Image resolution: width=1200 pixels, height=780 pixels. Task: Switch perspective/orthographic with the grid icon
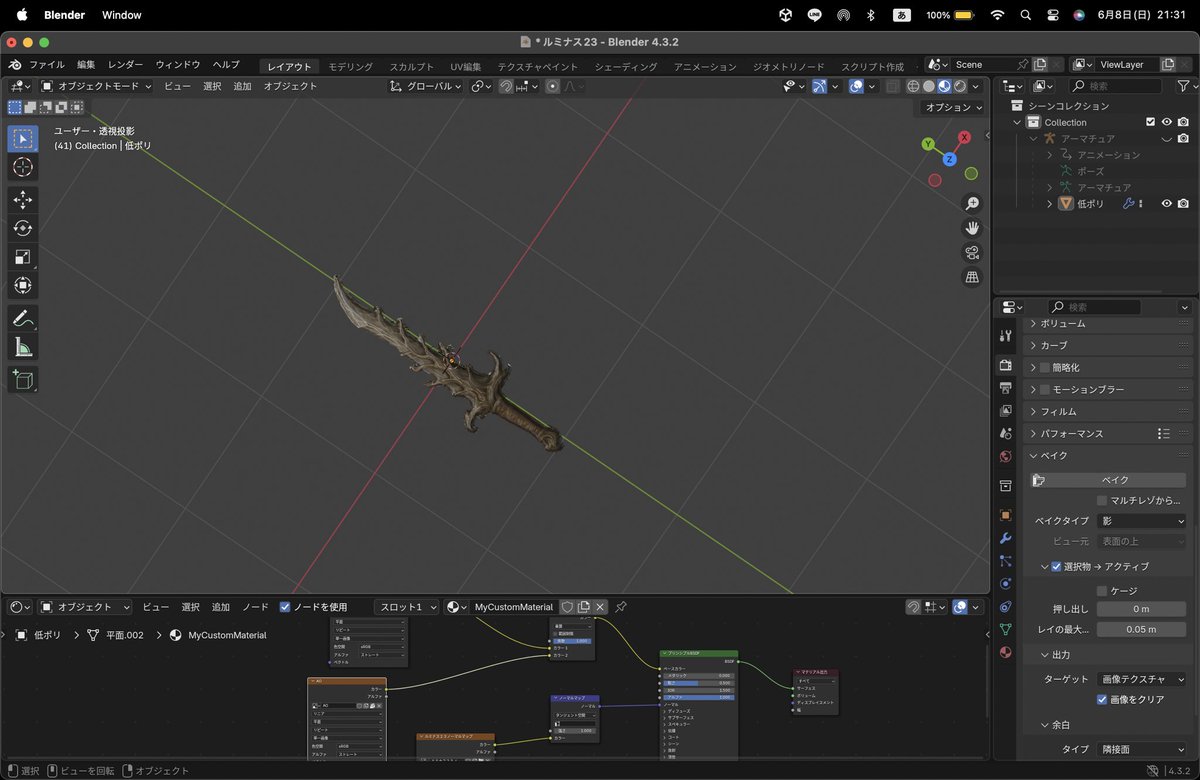point(972,277)
